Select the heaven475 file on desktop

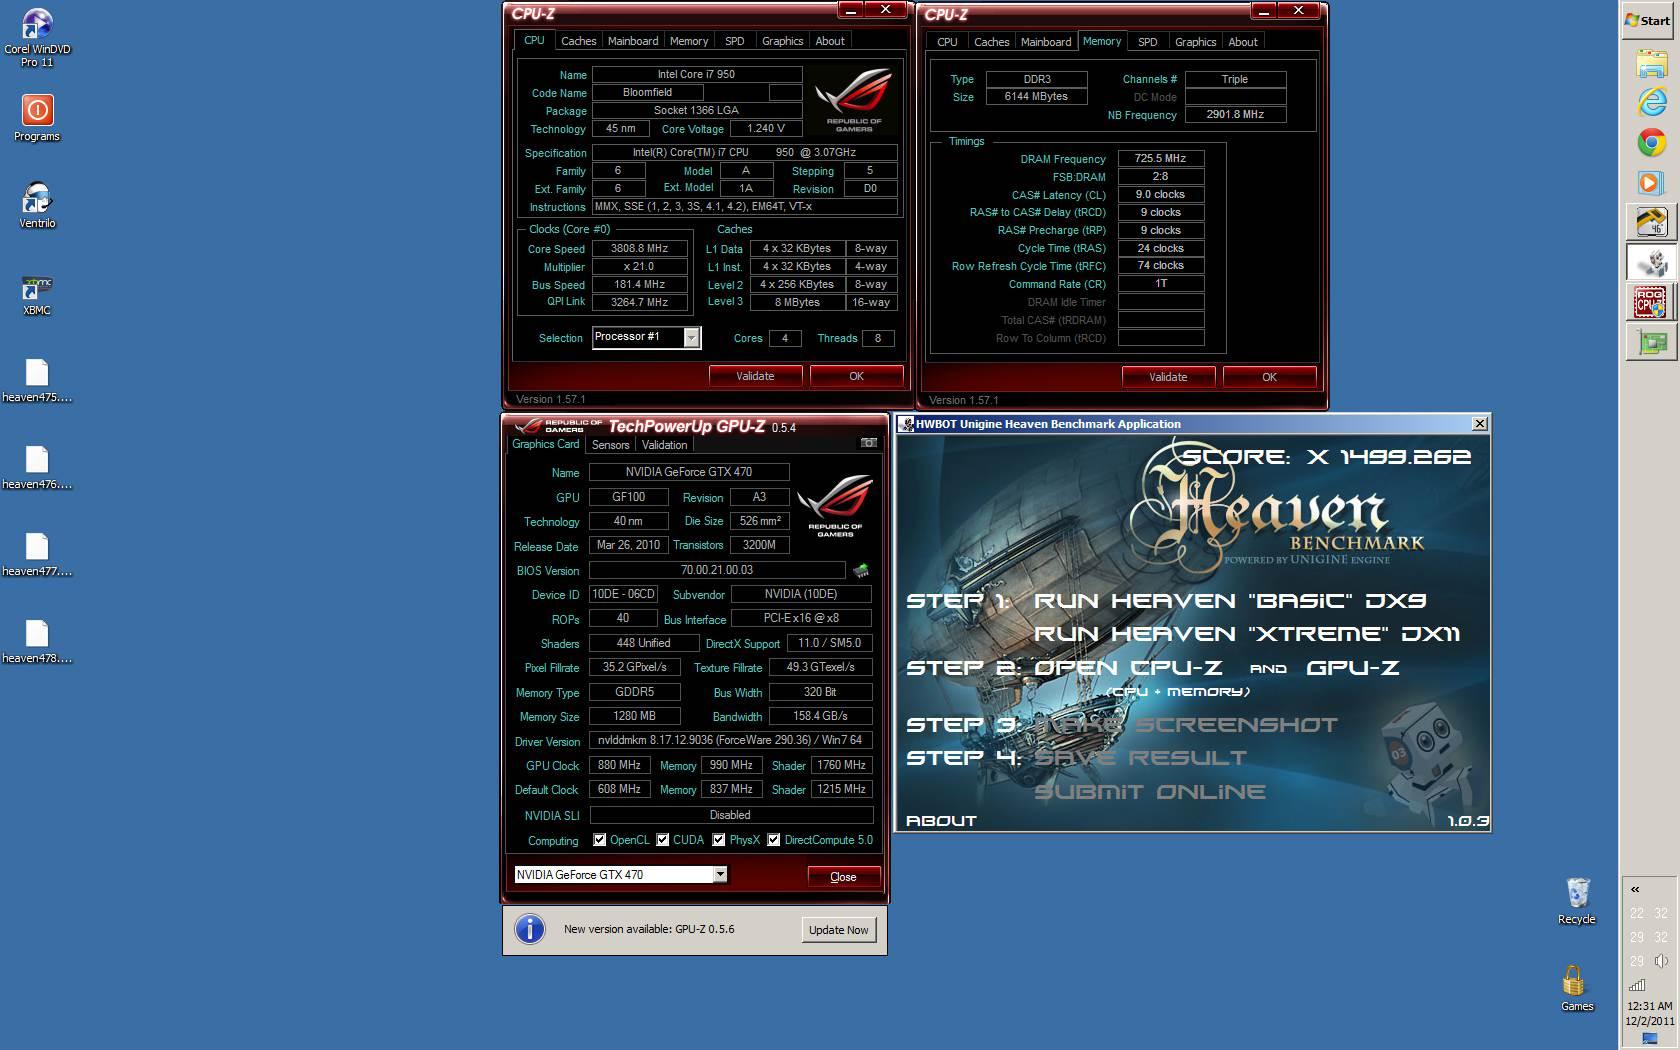pyautogui.click(x=37, y=380)
